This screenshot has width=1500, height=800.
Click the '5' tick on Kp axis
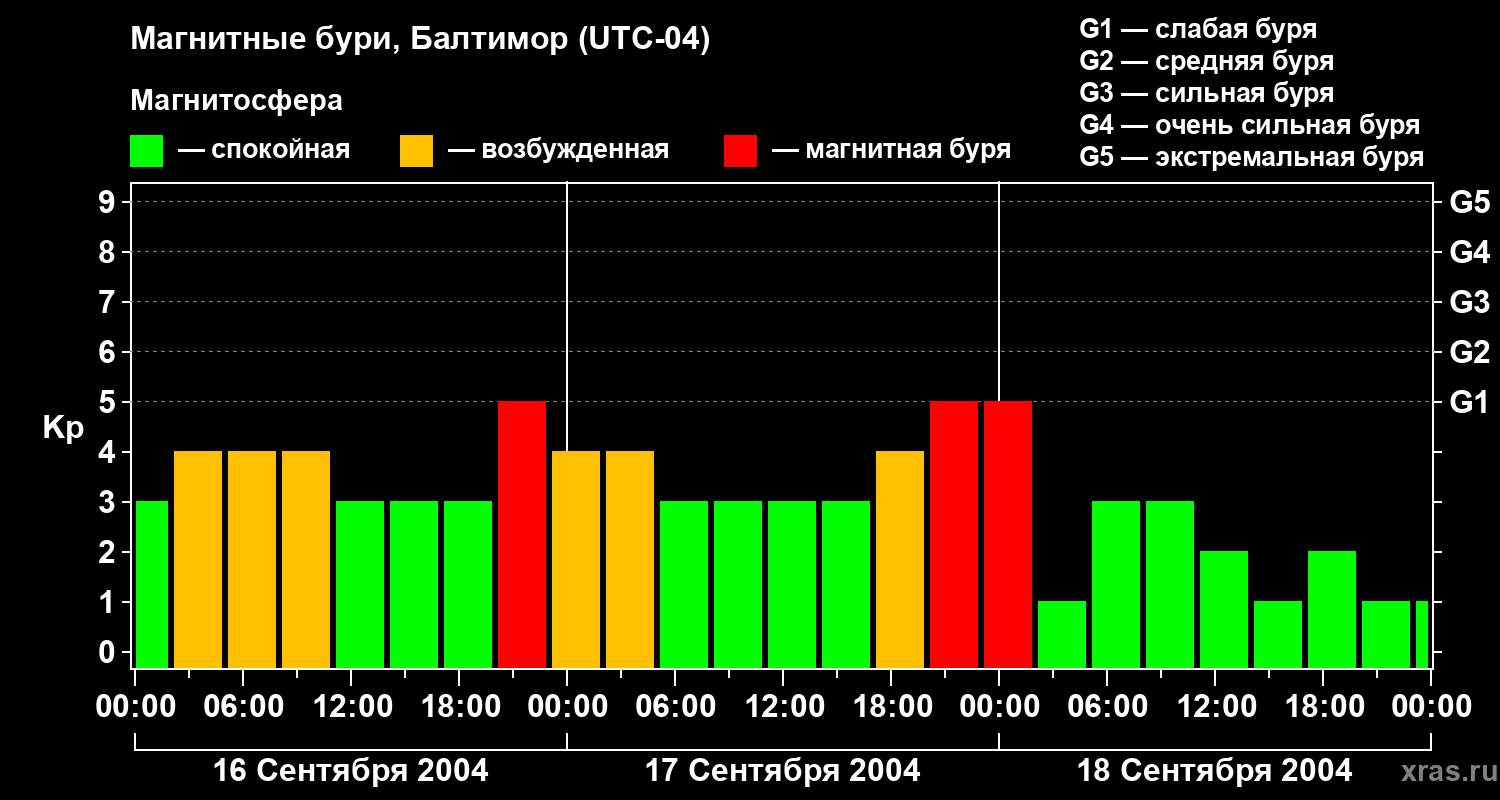(x=109, y=402)
